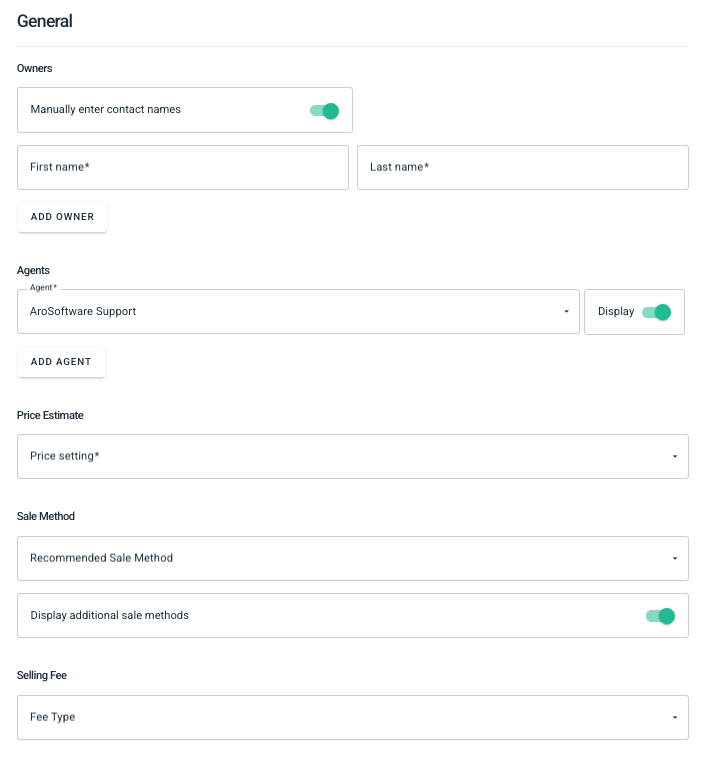Image resolution: width=707 pixels, height=758 pixels.
Task: Click Display additional sale methods text
Action: pyautogui.click(x=109, y=615)
